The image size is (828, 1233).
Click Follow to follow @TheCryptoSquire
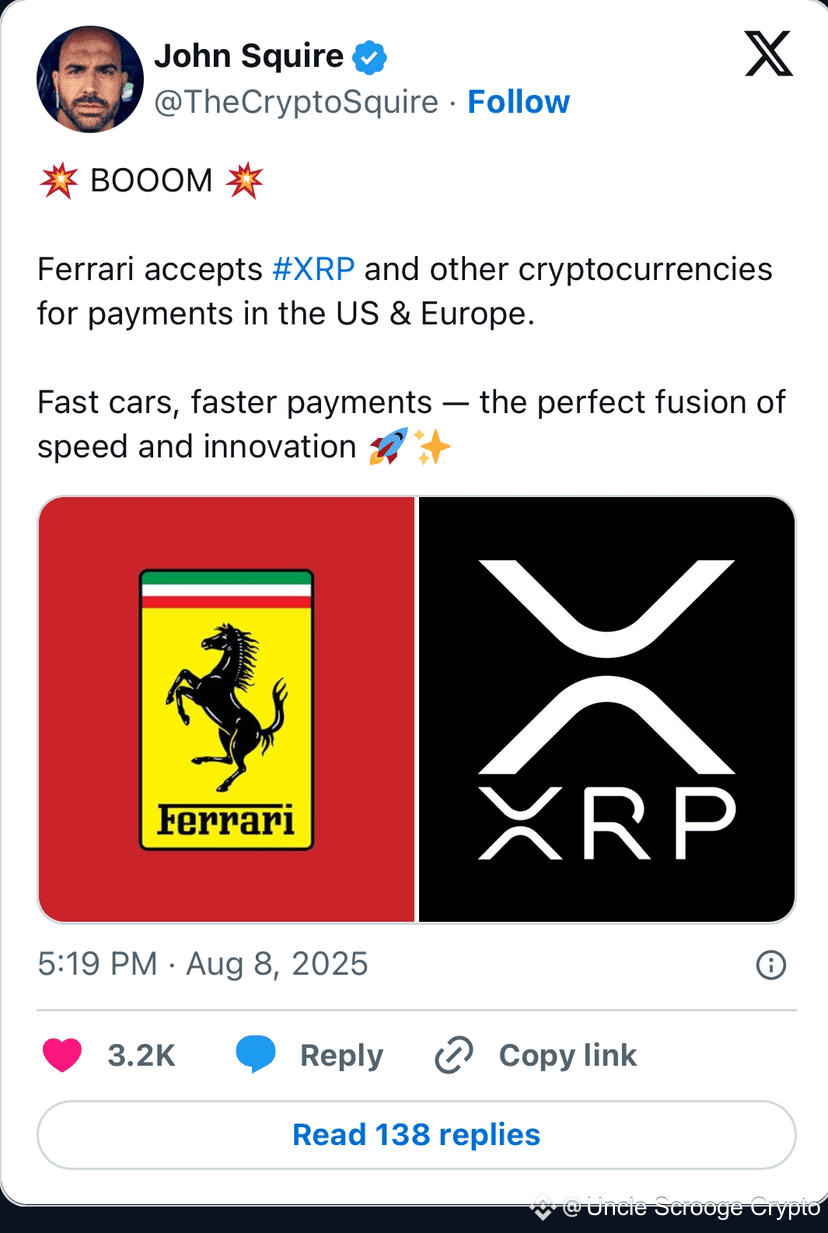pos(518,101)
